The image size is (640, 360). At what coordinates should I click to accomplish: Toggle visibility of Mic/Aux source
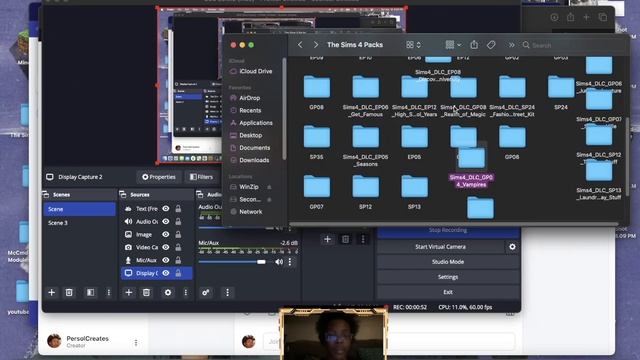tap(166, 260)
